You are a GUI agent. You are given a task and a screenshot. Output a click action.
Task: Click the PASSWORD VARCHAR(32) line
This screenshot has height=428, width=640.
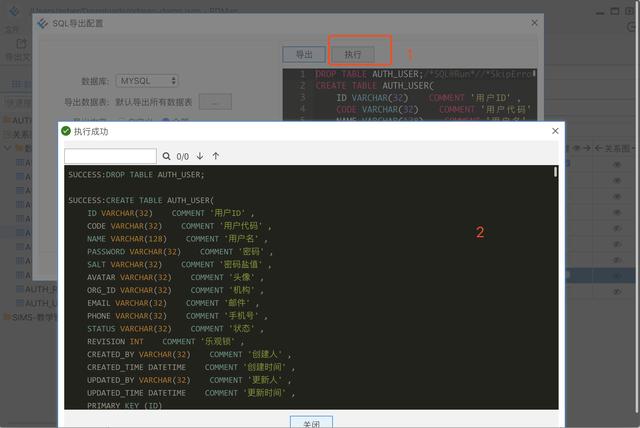pyautogui.click(x=180, y=251)
